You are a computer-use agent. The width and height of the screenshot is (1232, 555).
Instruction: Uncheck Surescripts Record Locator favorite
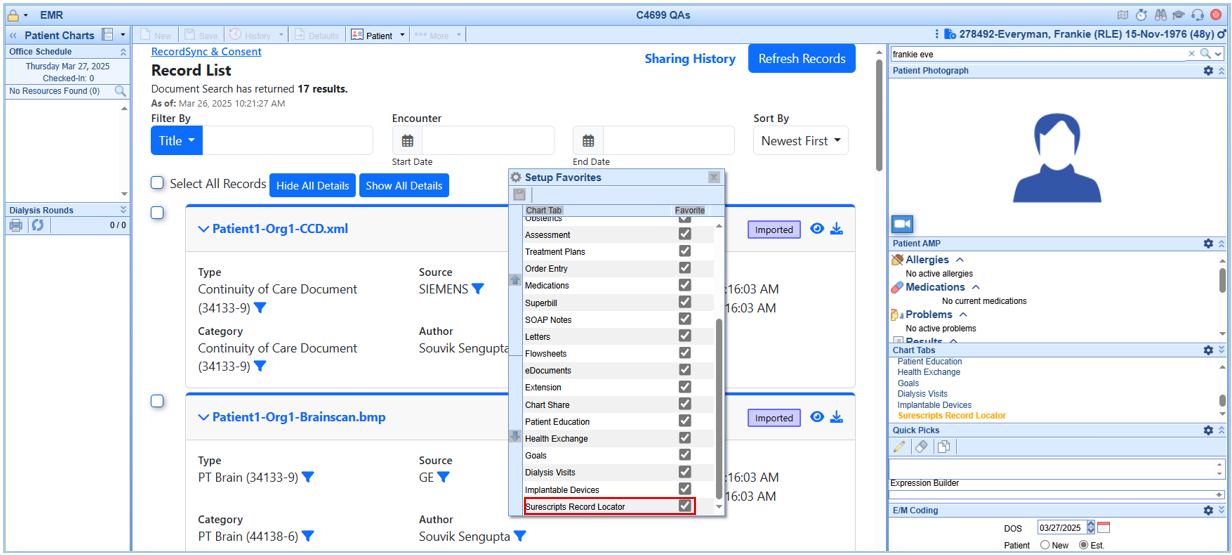[685, 506]
